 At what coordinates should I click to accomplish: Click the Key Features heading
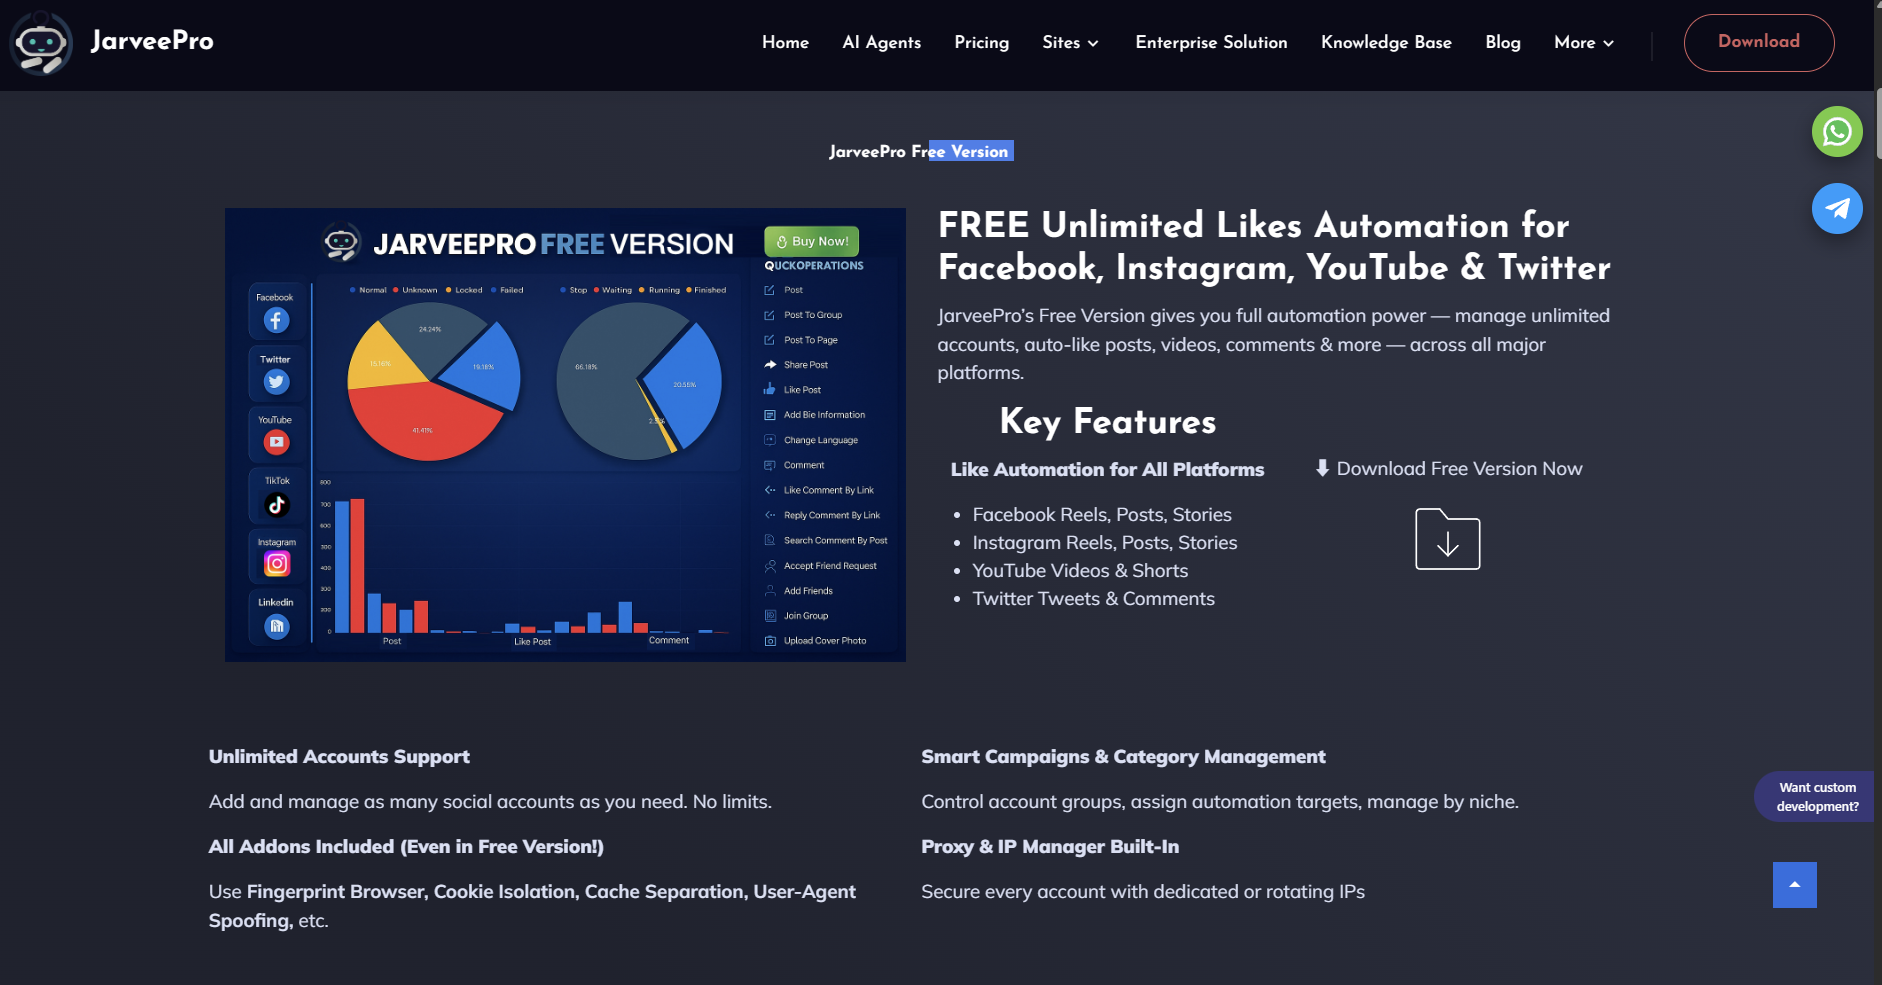tap(1108, 421)
